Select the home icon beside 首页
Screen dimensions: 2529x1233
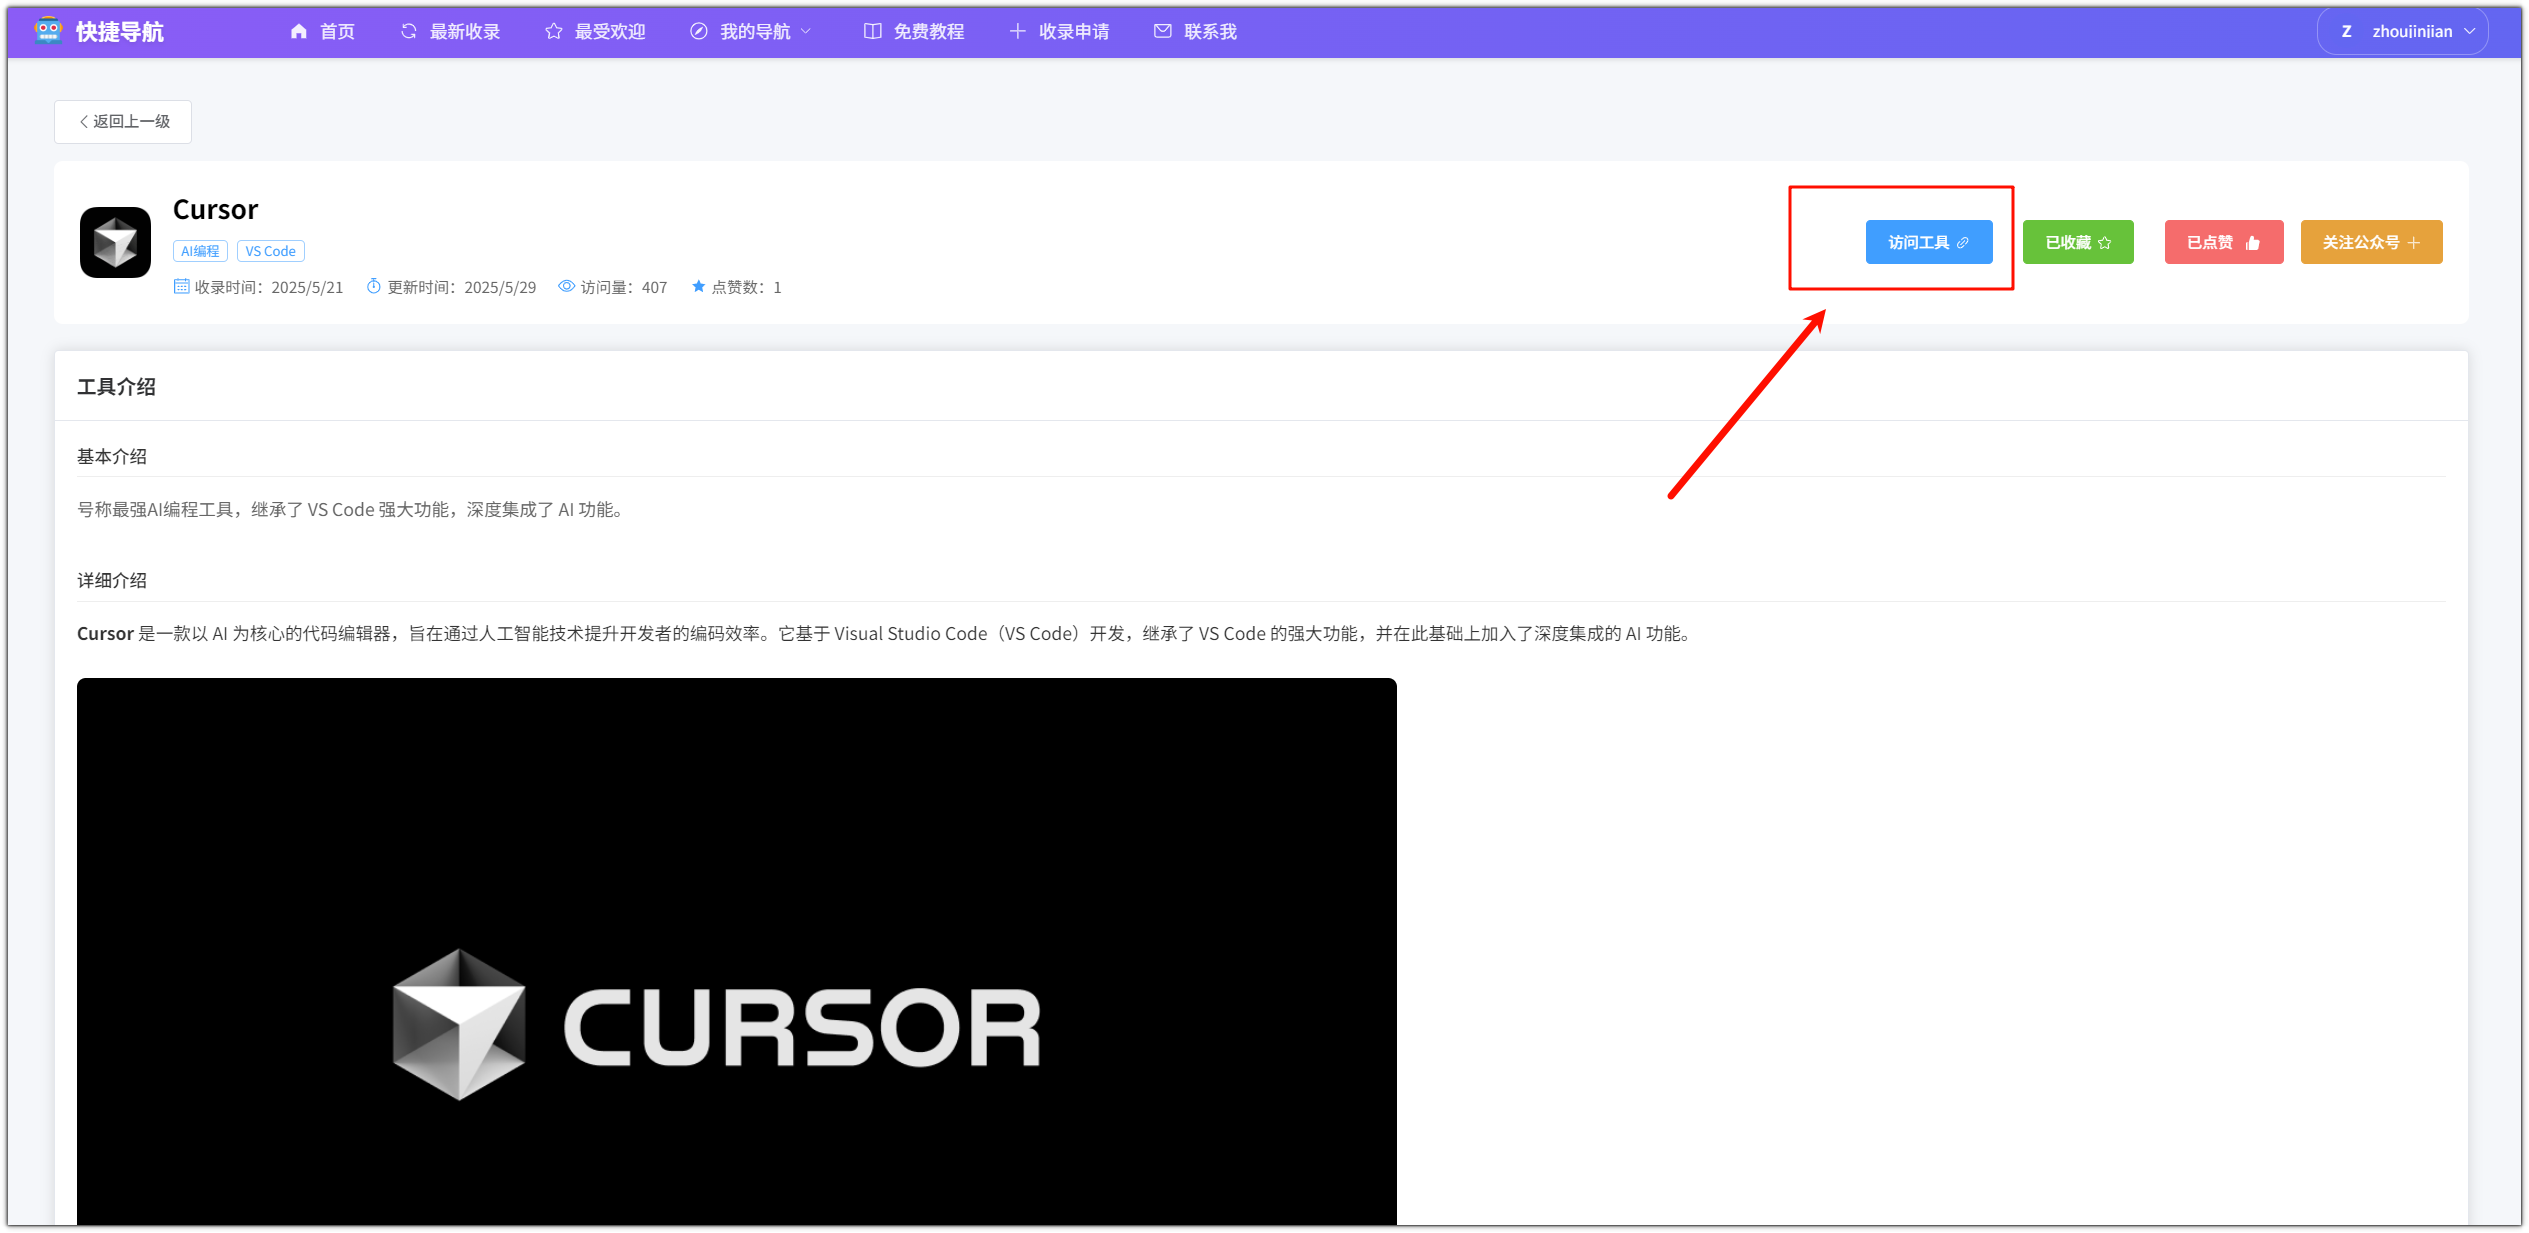point(298,30)
